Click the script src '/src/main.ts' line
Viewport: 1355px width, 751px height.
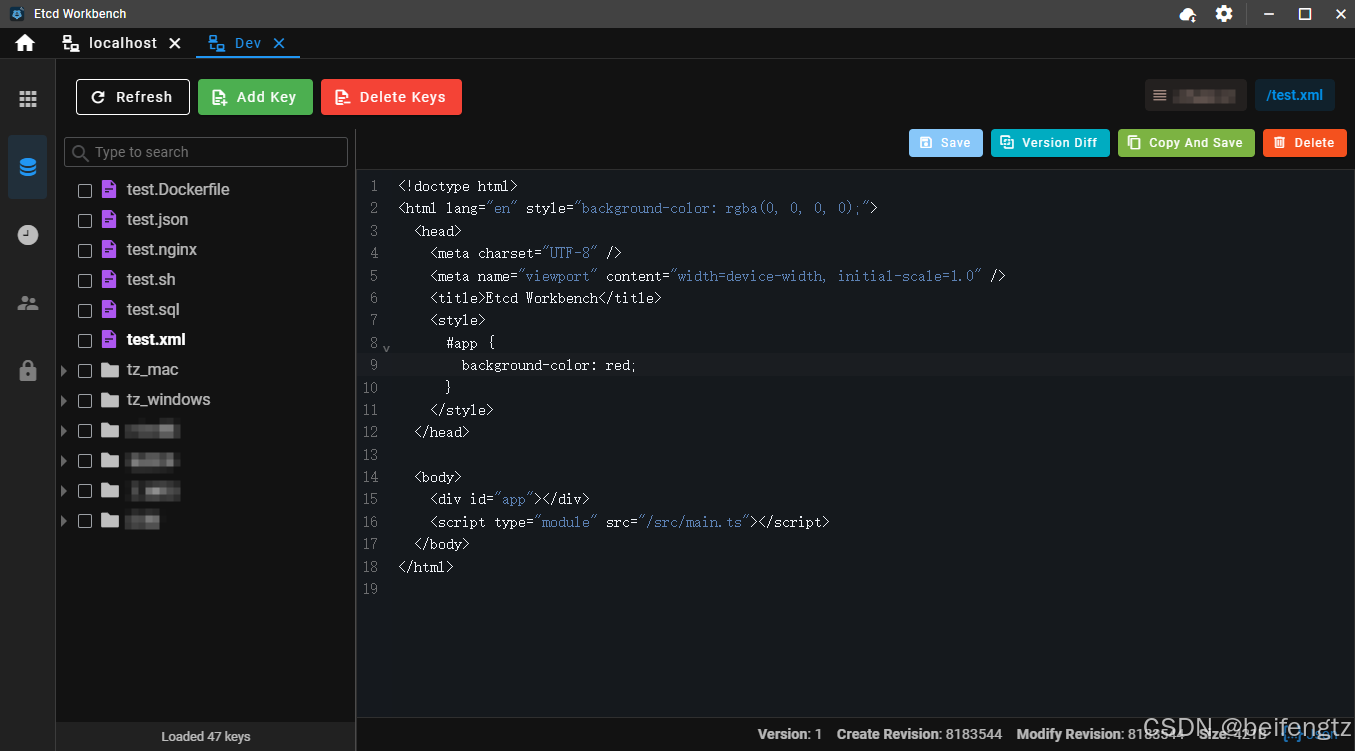[x=630, y=522]
